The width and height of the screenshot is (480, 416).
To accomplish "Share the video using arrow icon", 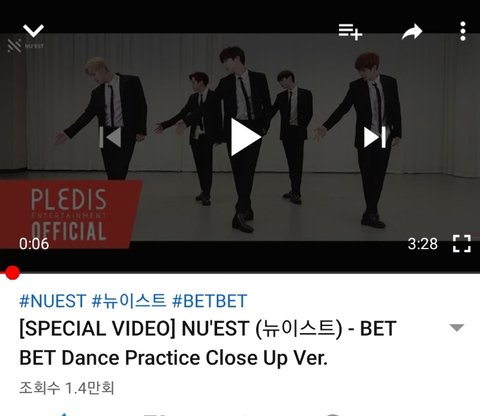I will coord(412,32).
